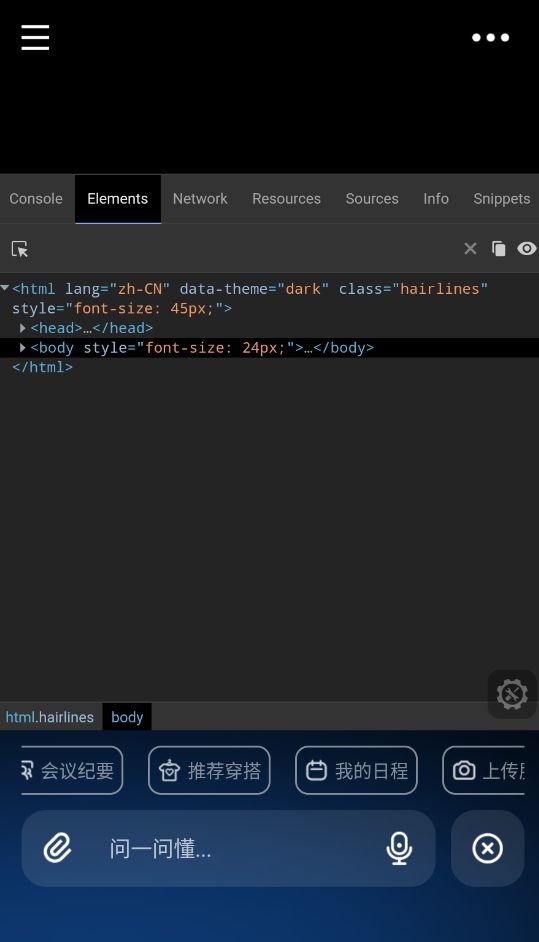This screenshot has width=539, height=942.
Task: Open the three-dot more options menu
Action: tap(490, 37)
